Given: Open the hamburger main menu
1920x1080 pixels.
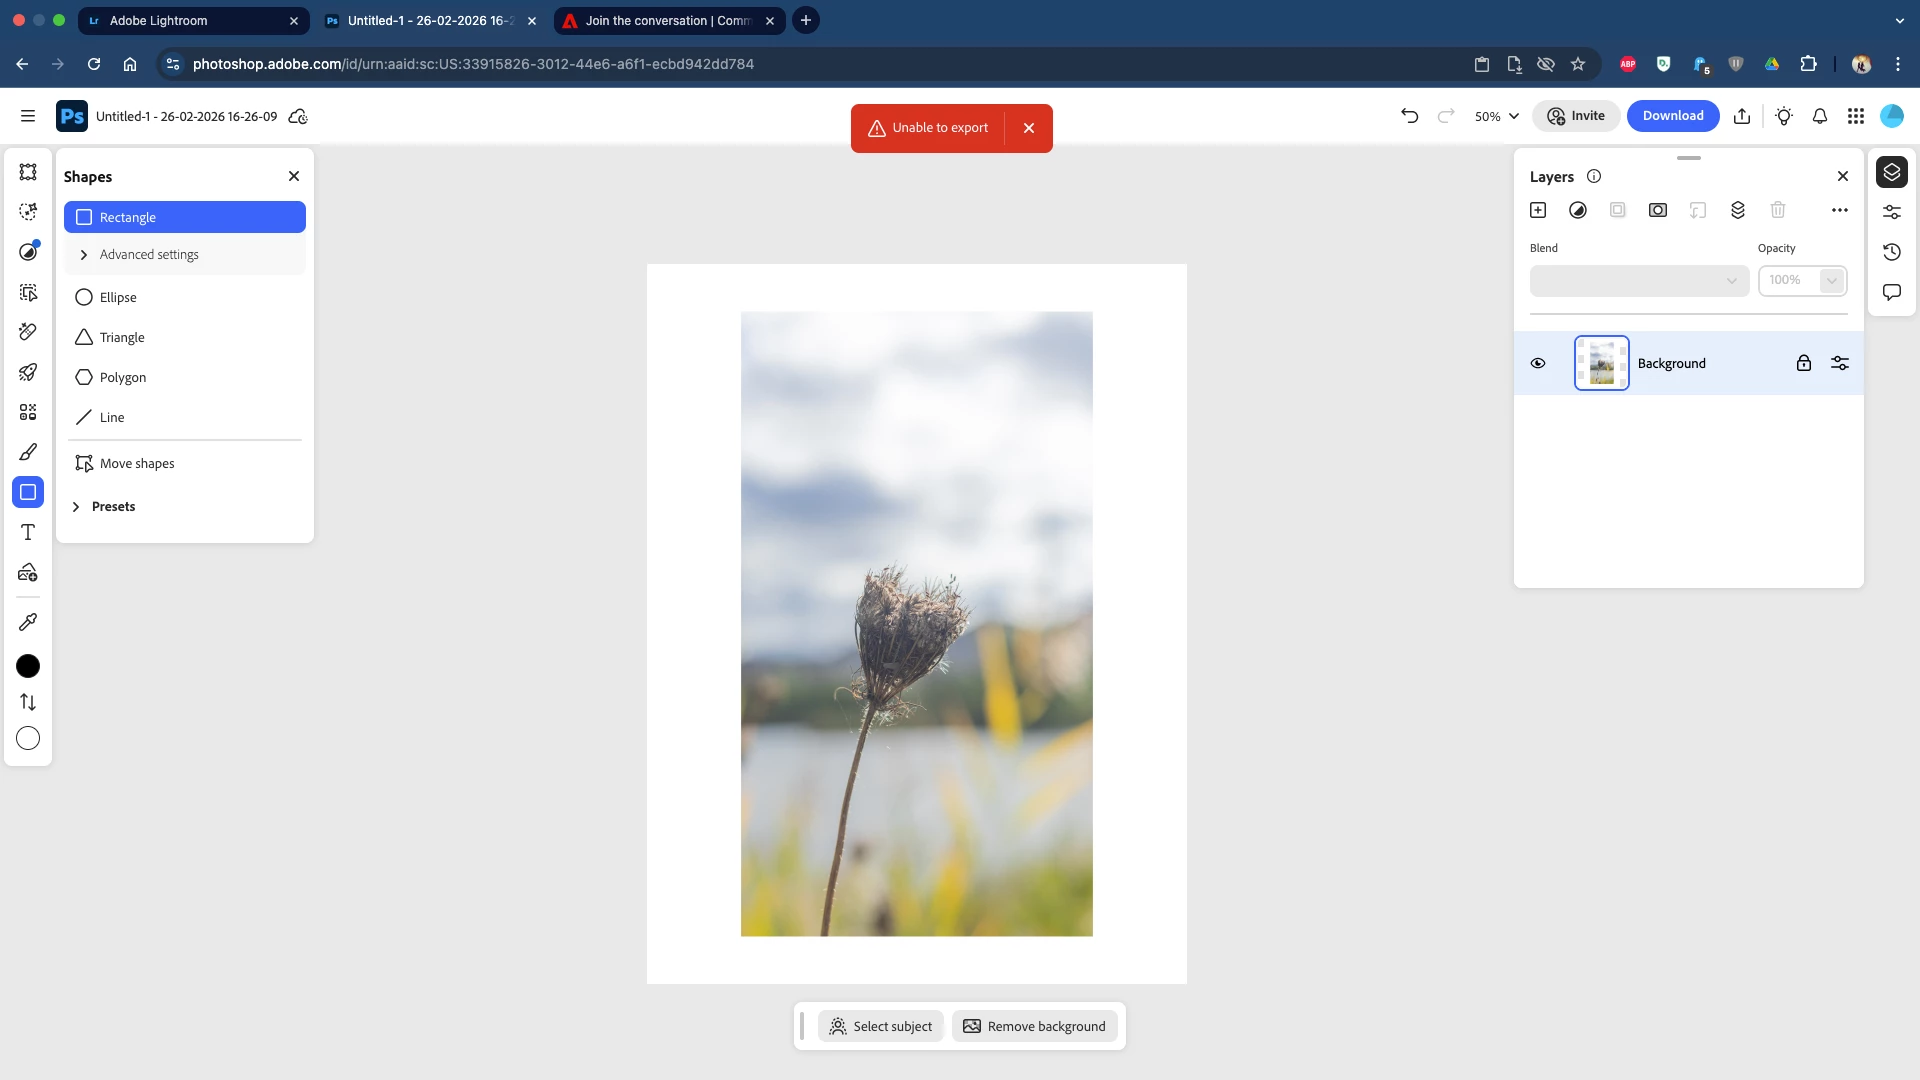Looking at the screenshot, I should tap(28, 116).
